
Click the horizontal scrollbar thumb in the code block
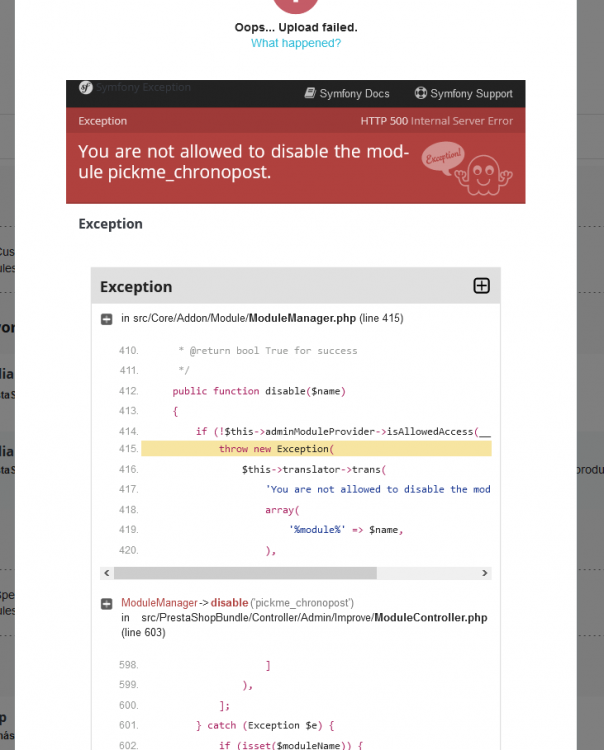[x=245, y=573]
